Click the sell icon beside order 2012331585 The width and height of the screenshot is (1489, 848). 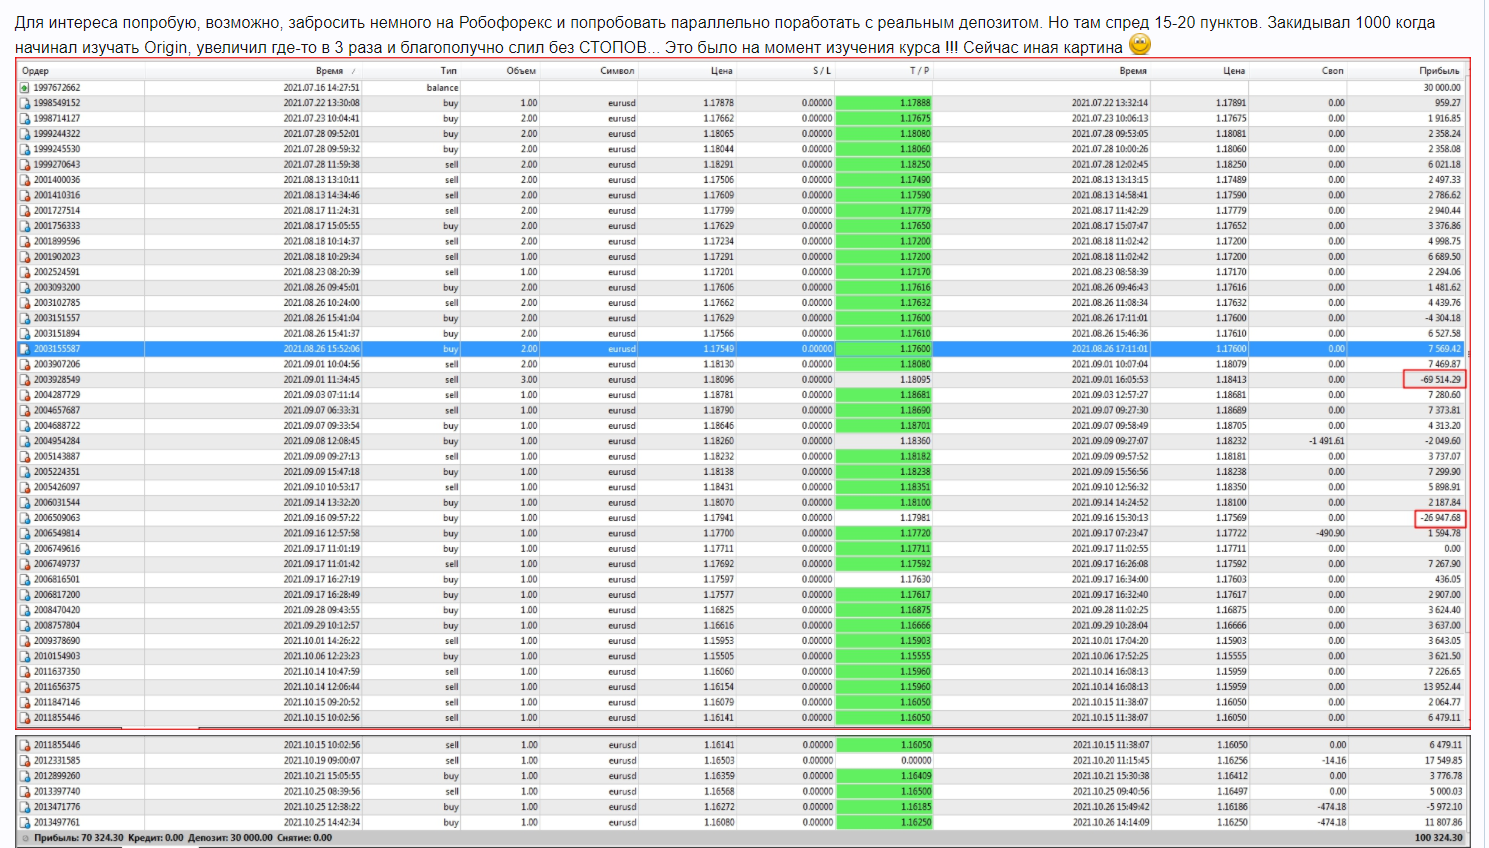point(25,761)
